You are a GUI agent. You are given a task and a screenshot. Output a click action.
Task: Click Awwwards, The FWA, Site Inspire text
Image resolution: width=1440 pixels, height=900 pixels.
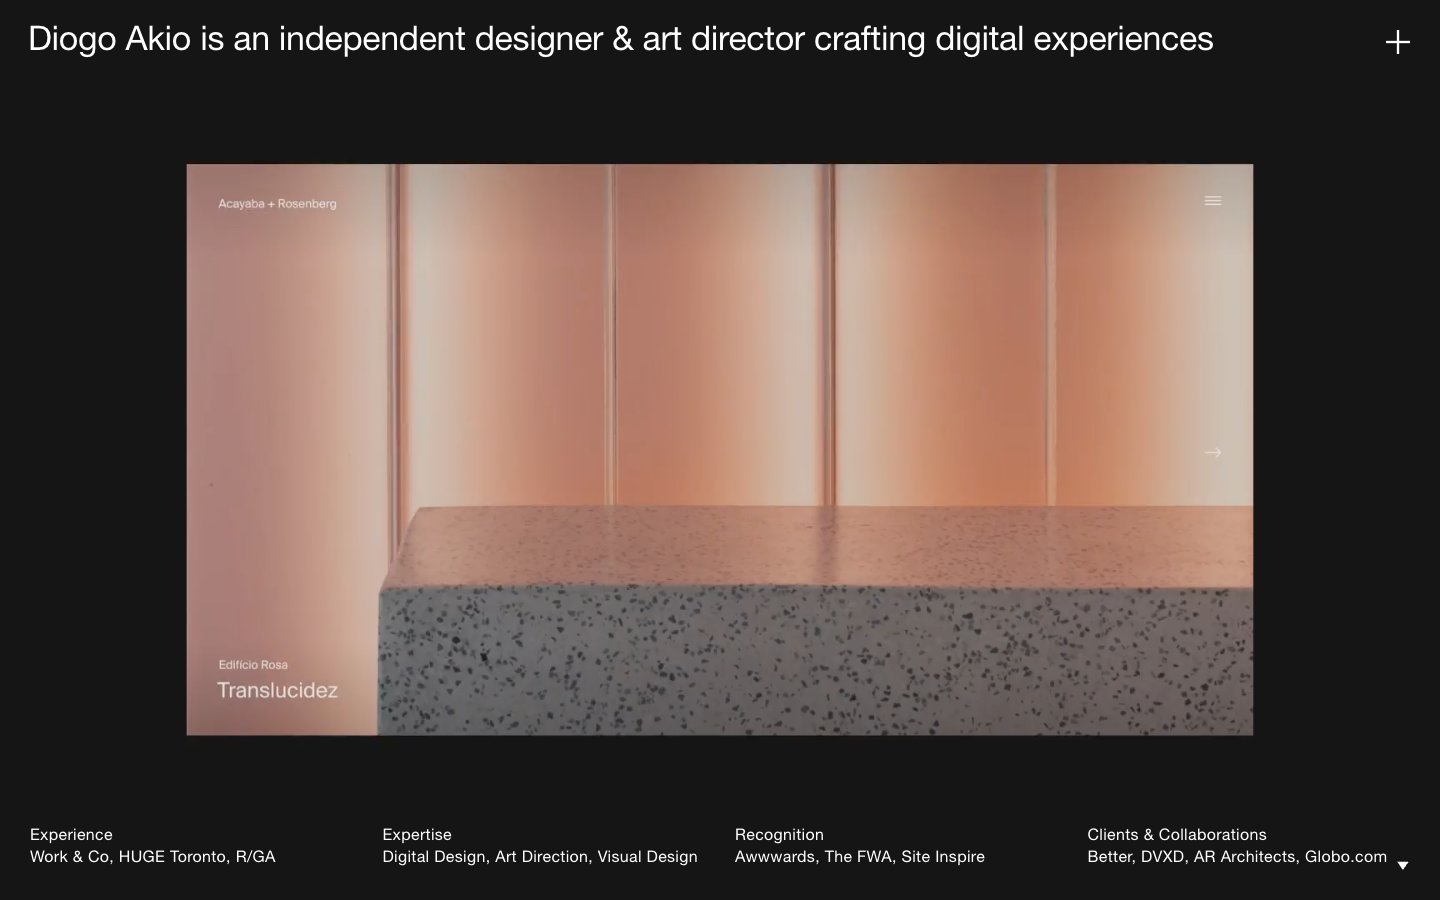860,857
